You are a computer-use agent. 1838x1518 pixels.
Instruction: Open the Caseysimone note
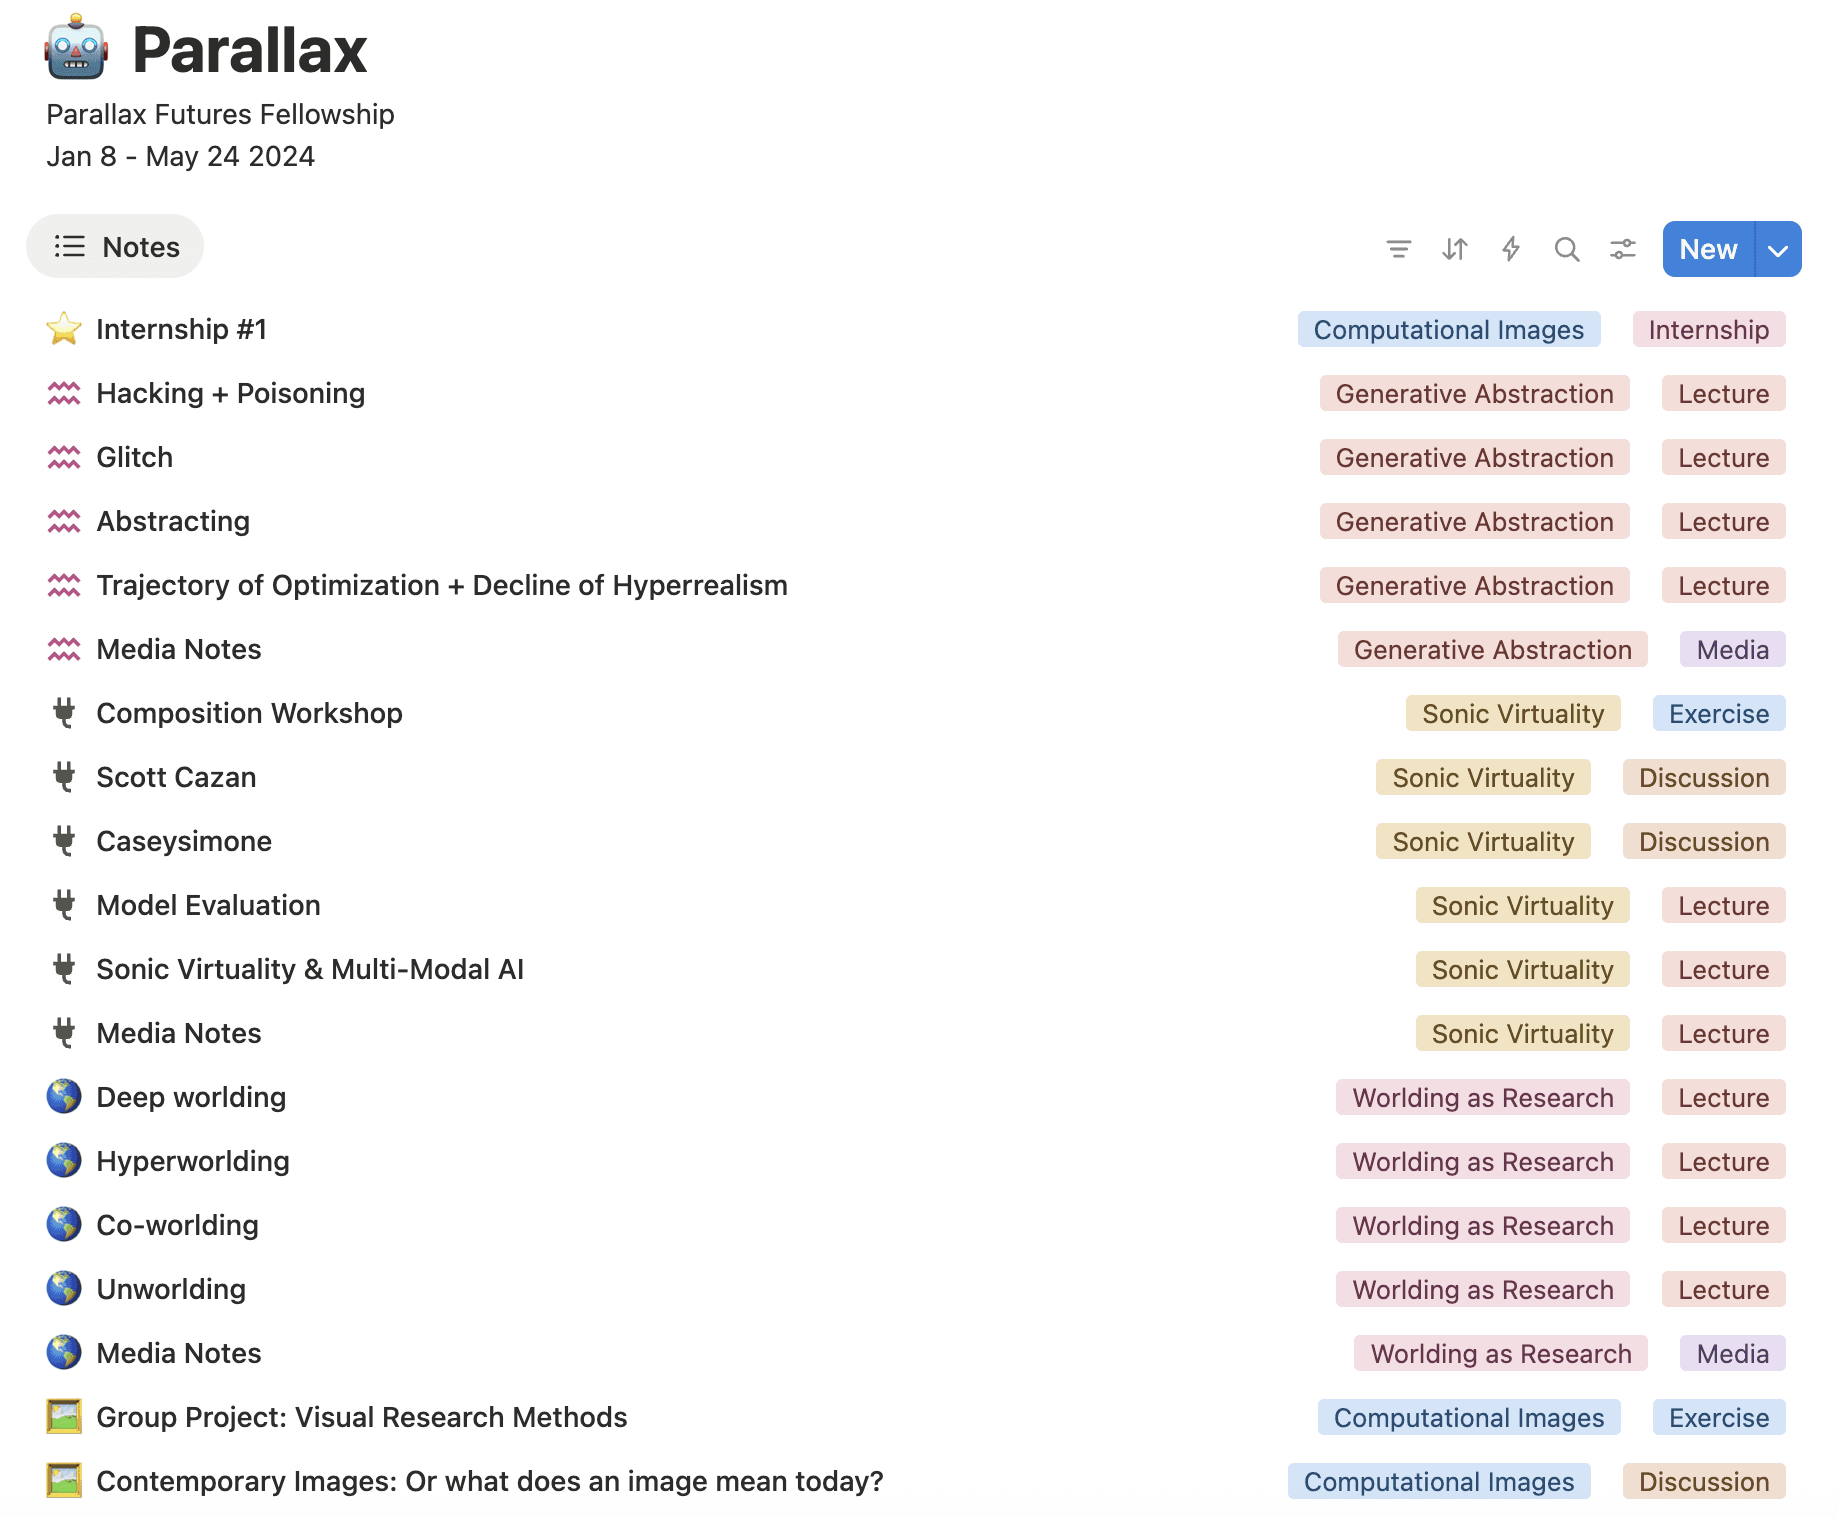[184, 841]
